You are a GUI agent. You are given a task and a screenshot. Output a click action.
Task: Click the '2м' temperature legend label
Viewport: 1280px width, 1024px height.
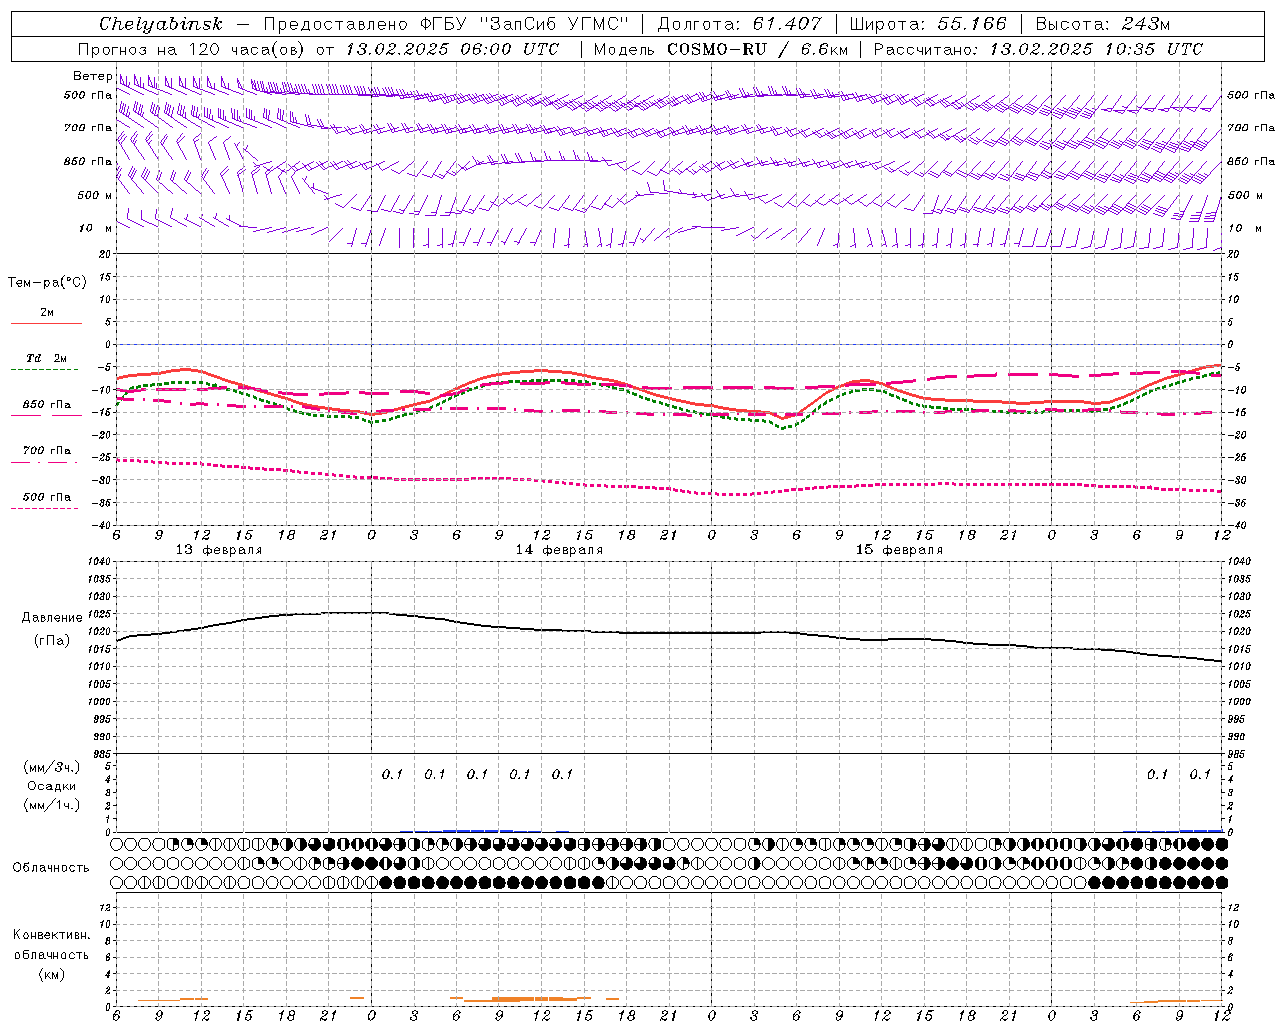click(x=47, y=312)
